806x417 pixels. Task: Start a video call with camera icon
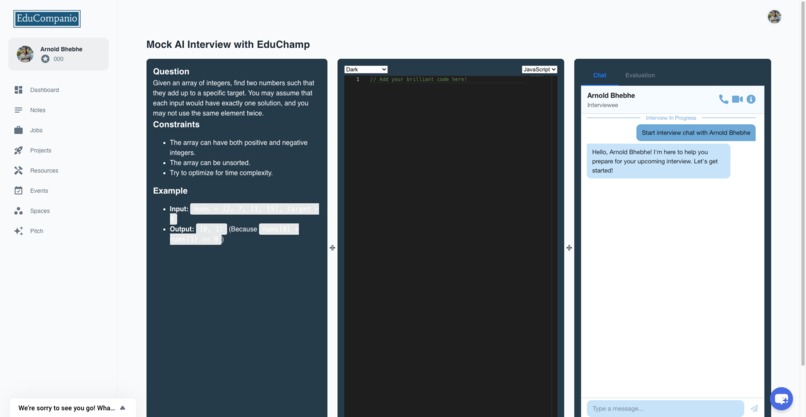737,99
